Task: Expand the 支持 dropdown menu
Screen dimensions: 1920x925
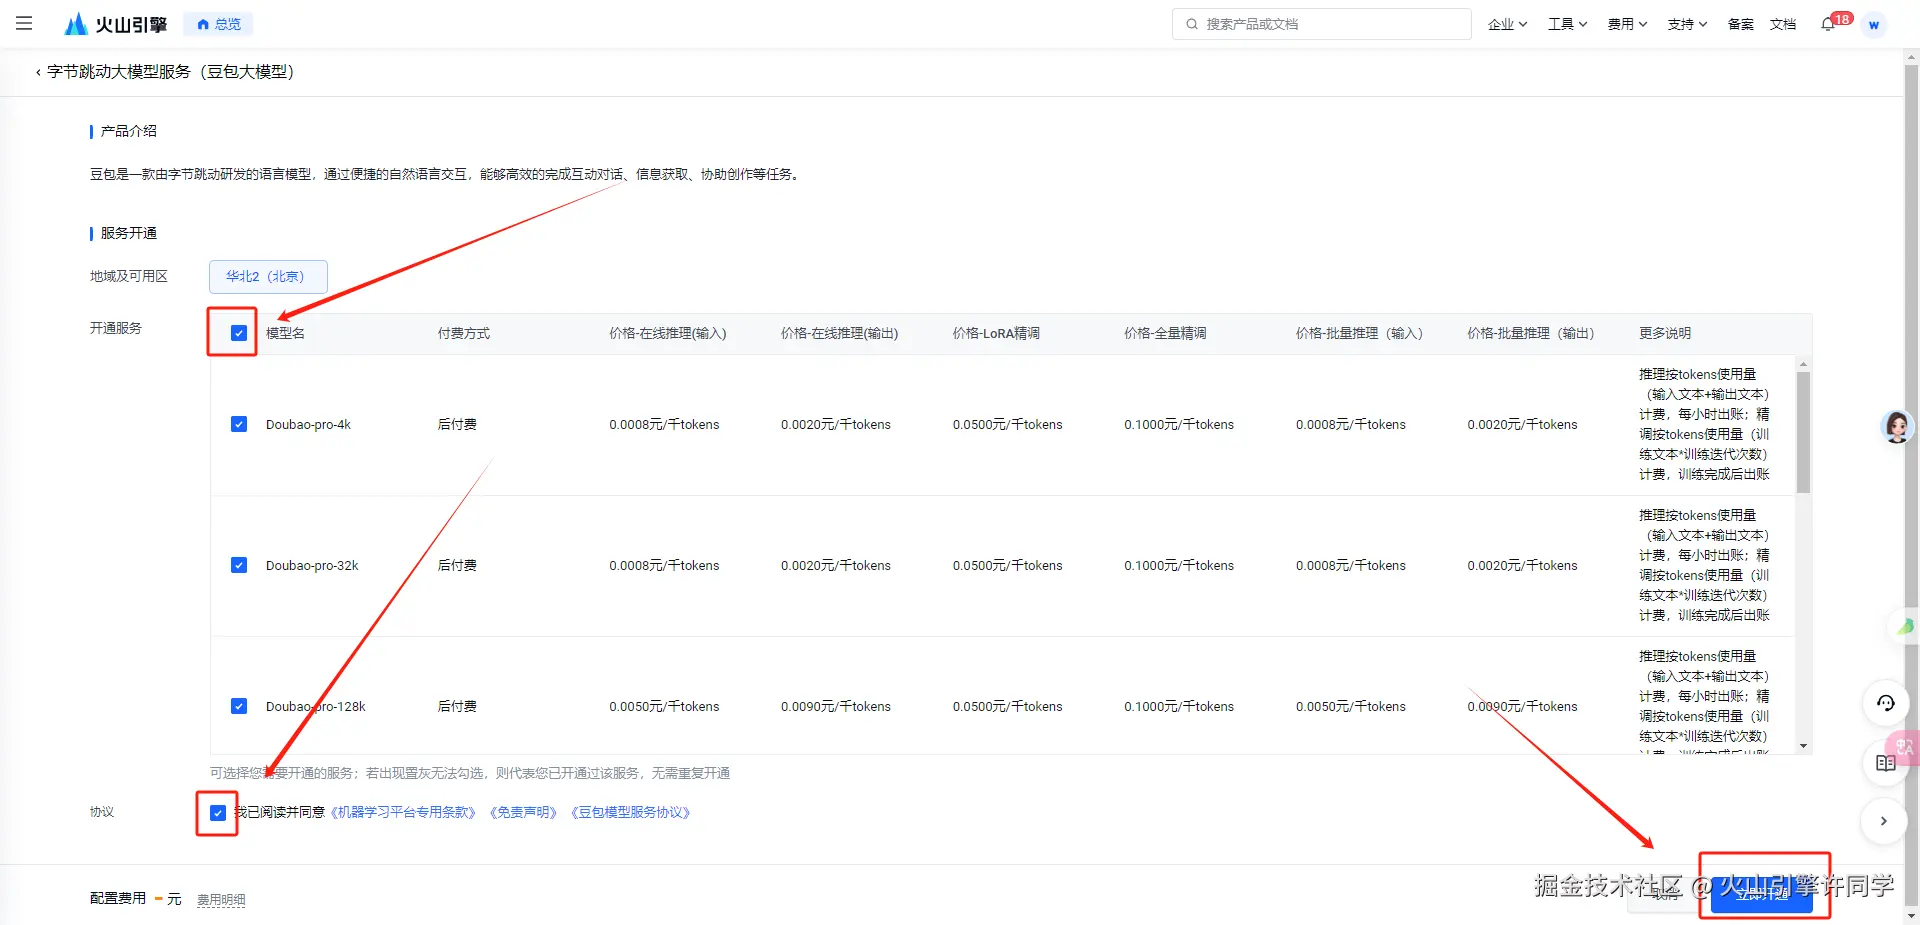Action: point(1687,24)
